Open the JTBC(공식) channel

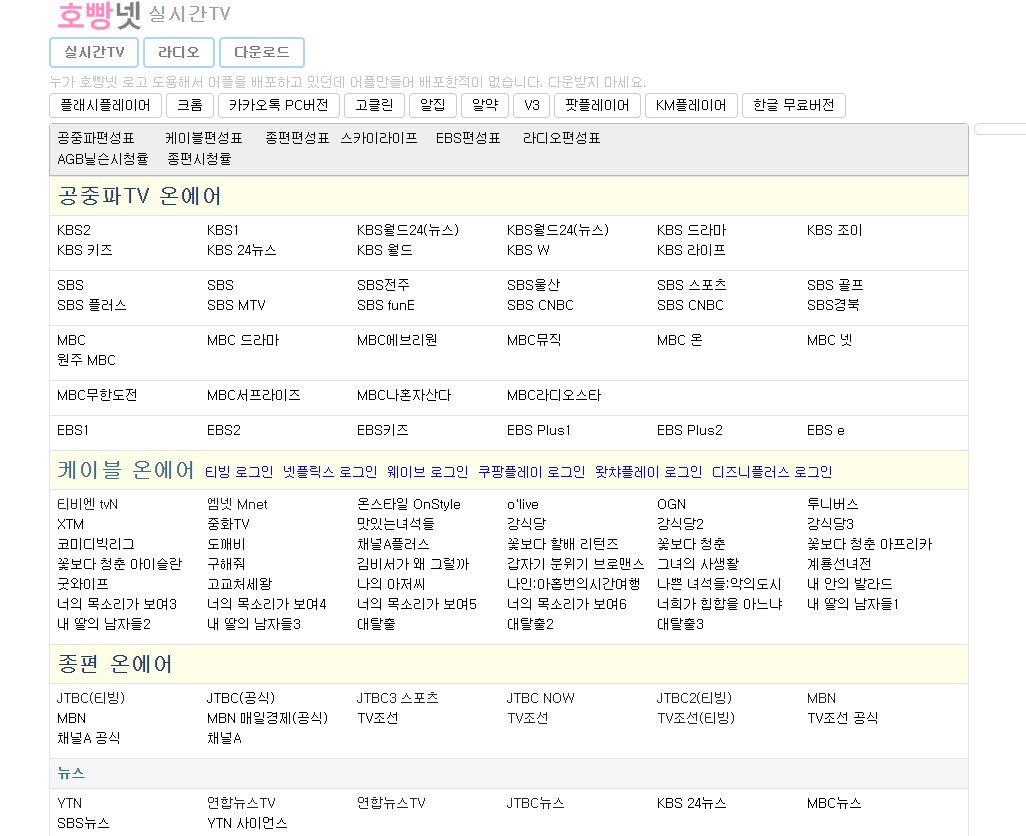coord(241,698)
